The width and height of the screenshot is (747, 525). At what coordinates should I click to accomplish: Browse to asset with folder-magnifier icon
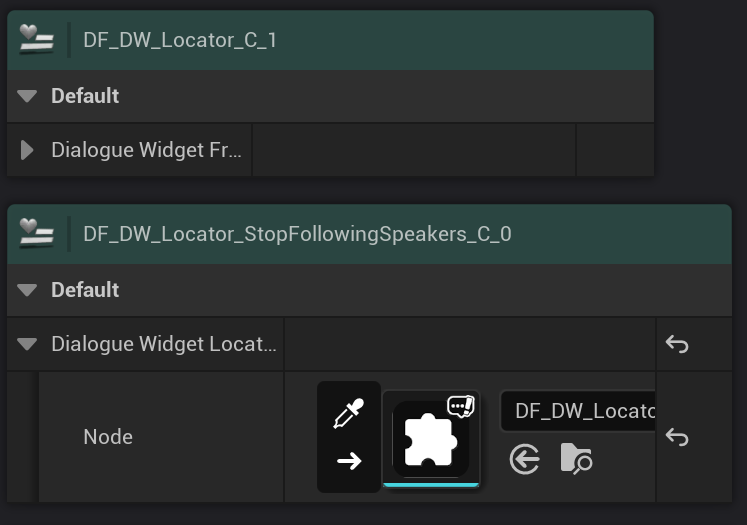tap(576, 459)
